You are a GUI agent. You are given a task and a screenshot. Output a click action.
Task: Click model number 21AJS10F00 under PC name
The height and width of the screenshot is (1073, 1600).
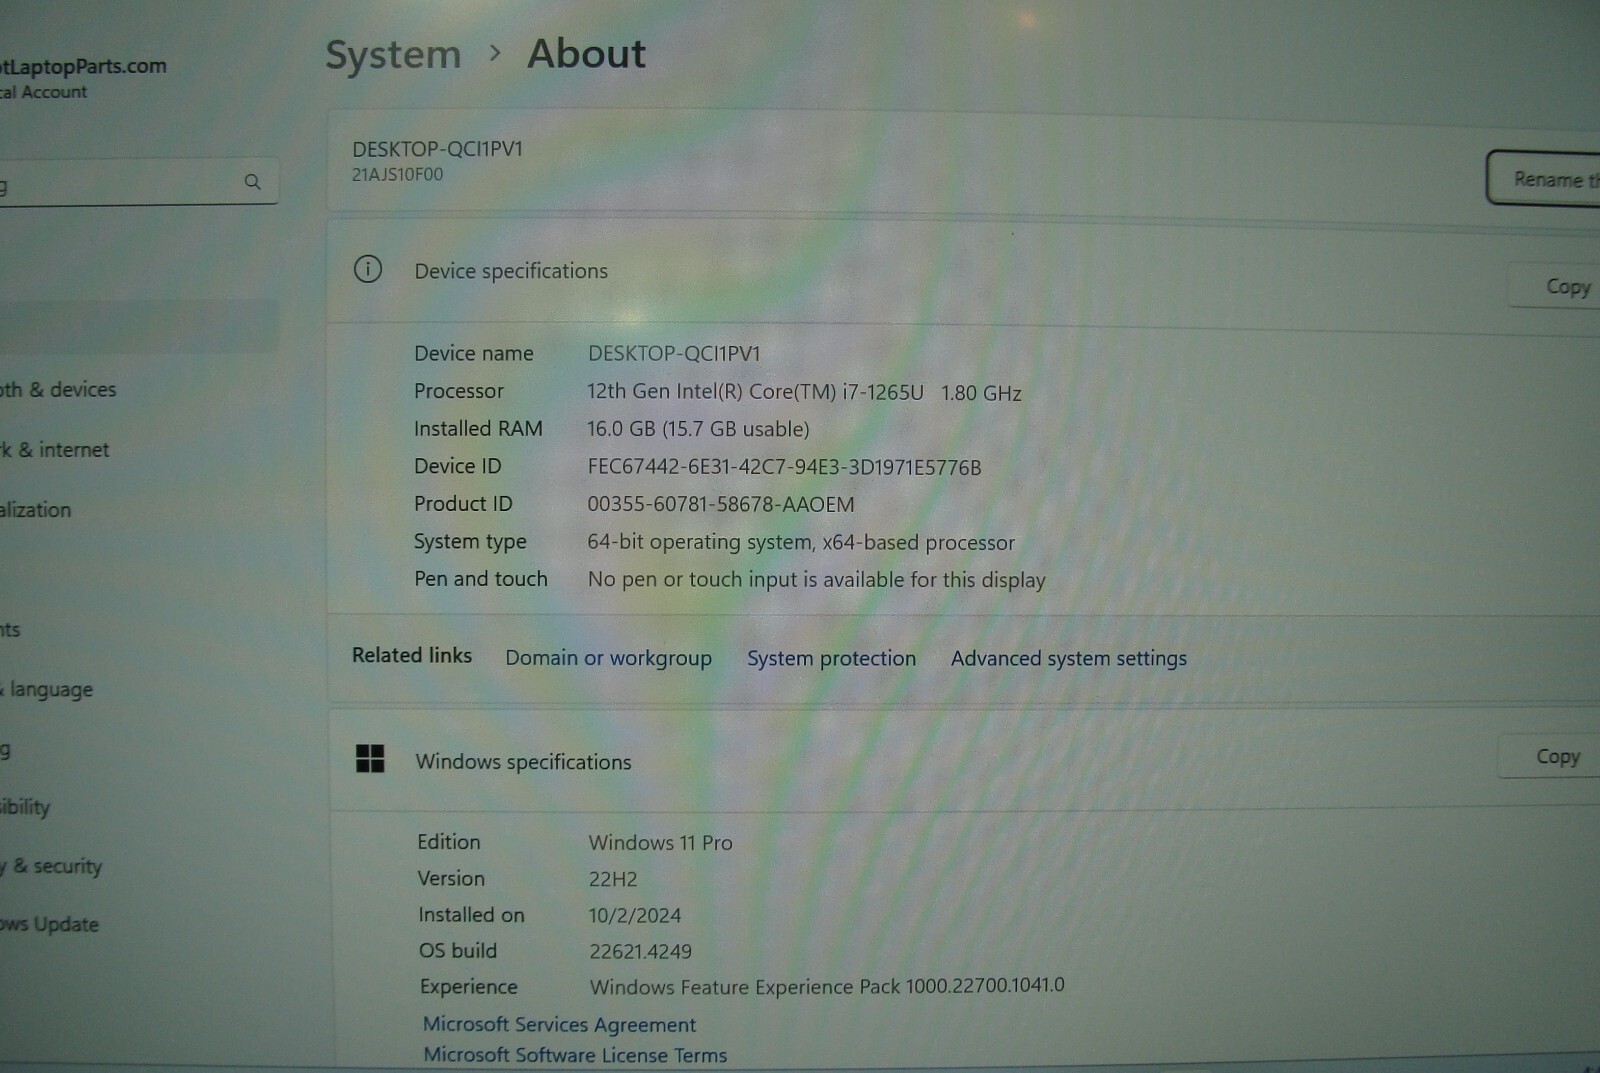[x=397, y=174]
